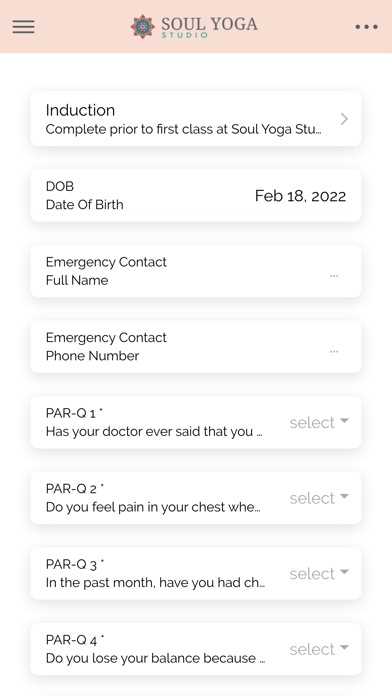Tap the ellipsis for Emergency Contact Phone Number
Screen dimensions: 392x696
pyautogui.click(x=334, y=351)
